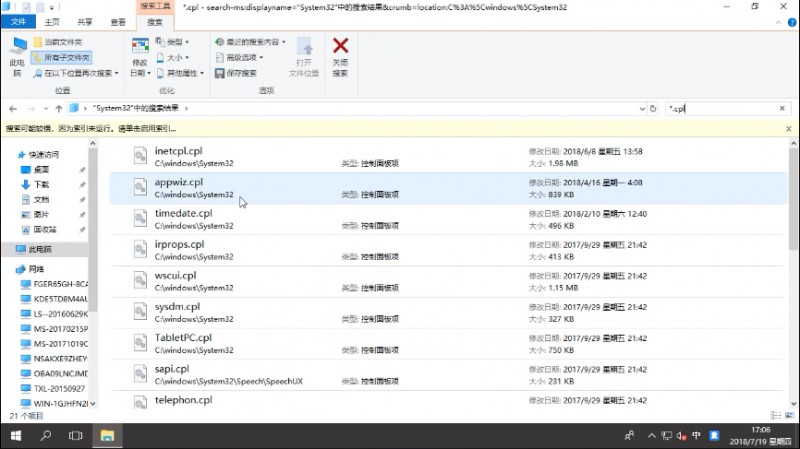The image size is (800, 449).
Task: Open Task View from the taskbar
Action: (x=76, y=436)
